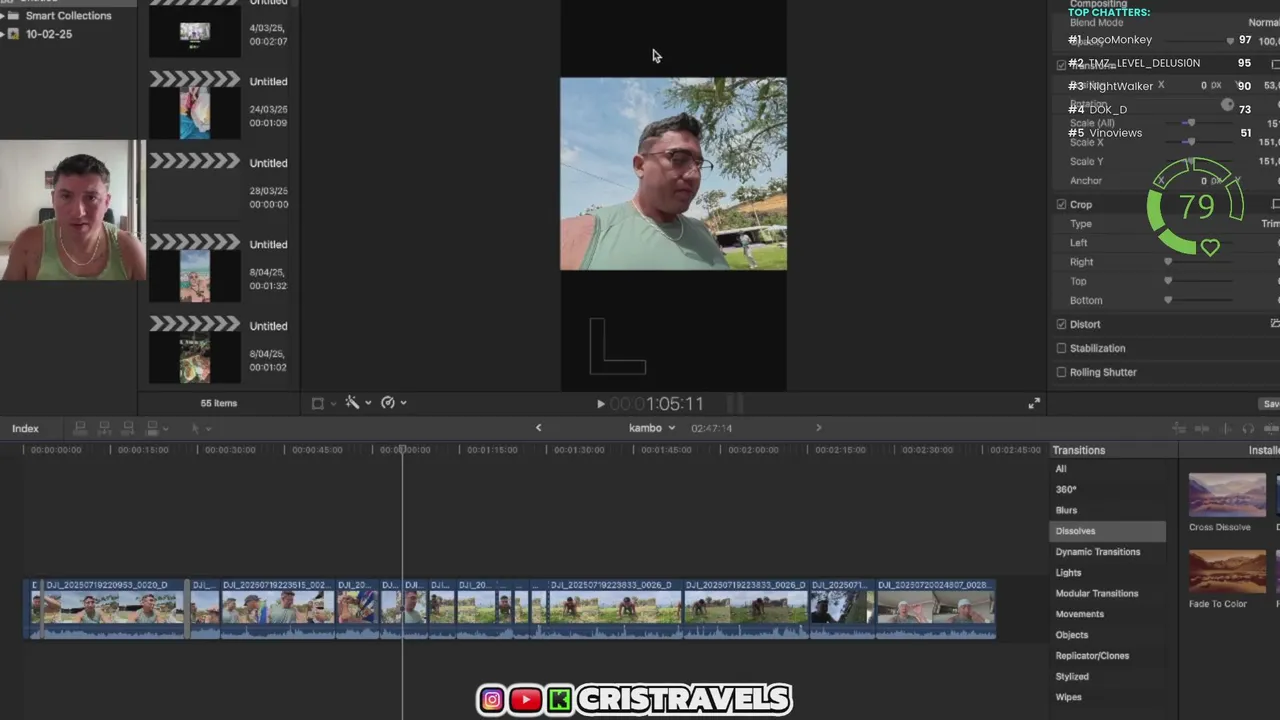The height and width of the screenshot is (720, 1280).
Task: Go back in timeline history
Action: (x=538, y=428)
